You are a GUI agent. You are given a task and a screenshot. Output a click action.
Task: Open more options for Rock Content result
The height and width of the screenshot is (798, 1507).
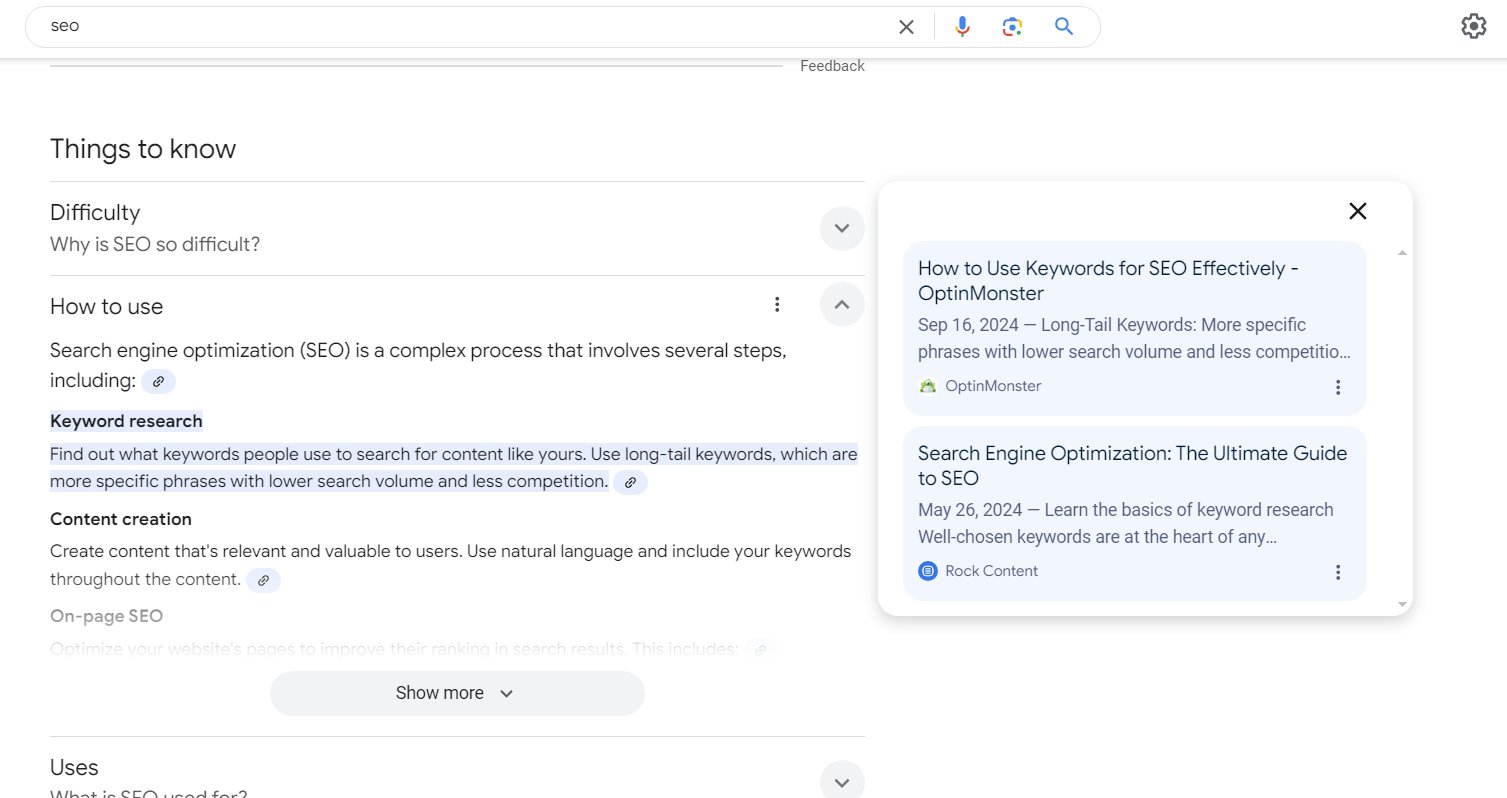tap(1338, 572)
